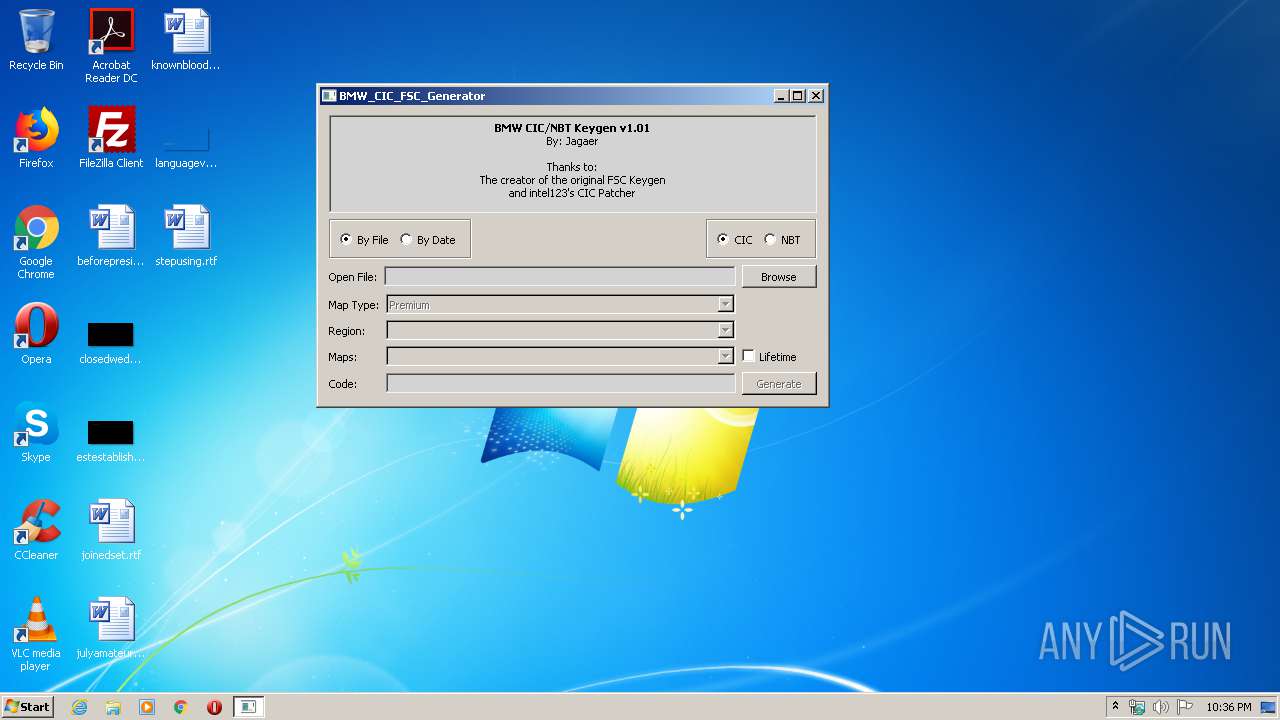
Task: Launch VLC media player desktop icon
Action: [36, 634]
